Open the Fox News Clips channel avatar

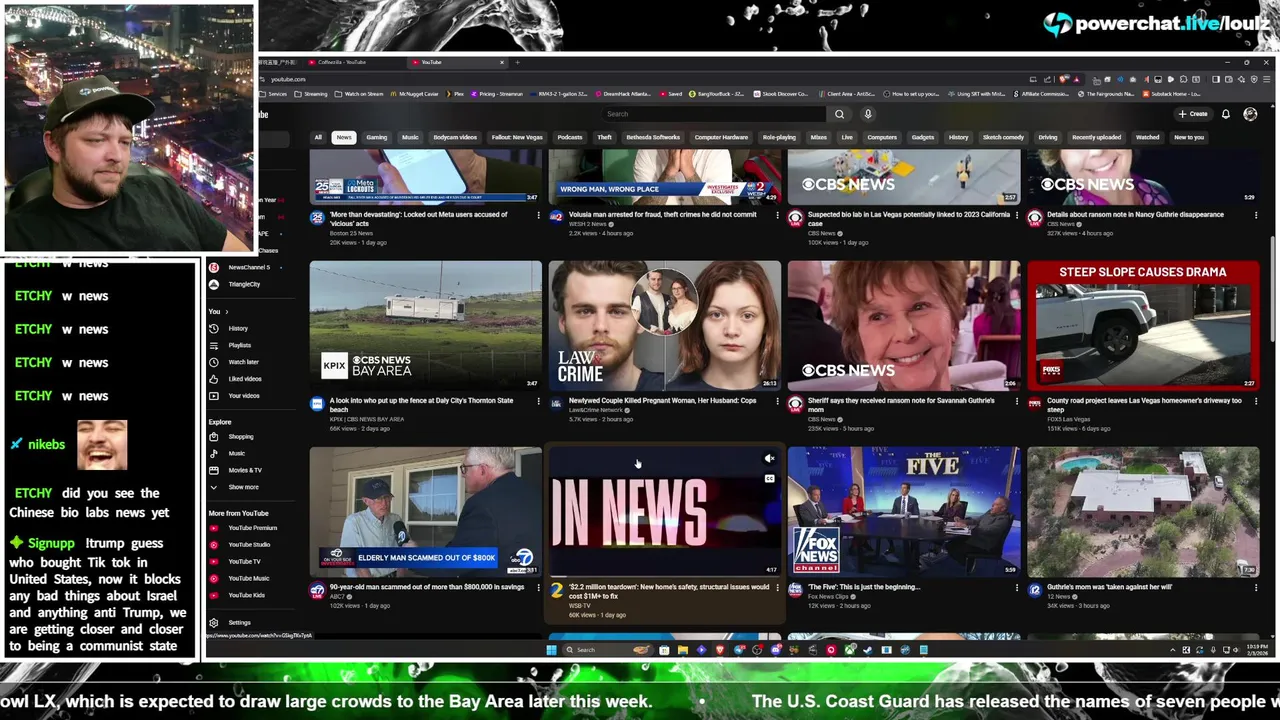[x=795, y=590]
